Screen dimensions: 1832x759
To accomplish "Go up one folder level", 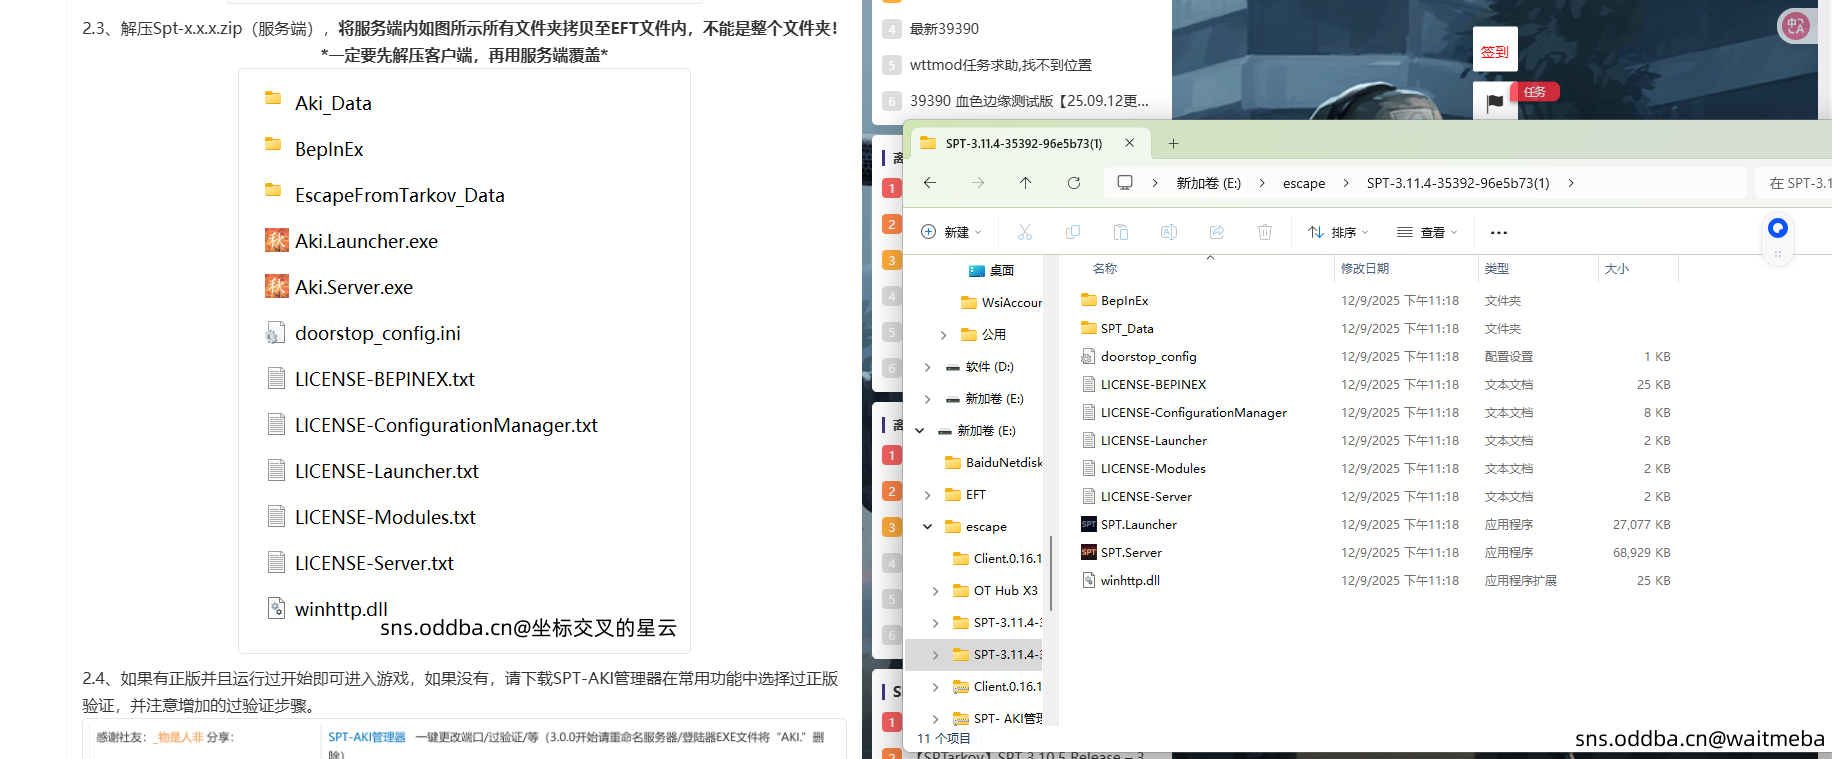I will [1026, 183].
